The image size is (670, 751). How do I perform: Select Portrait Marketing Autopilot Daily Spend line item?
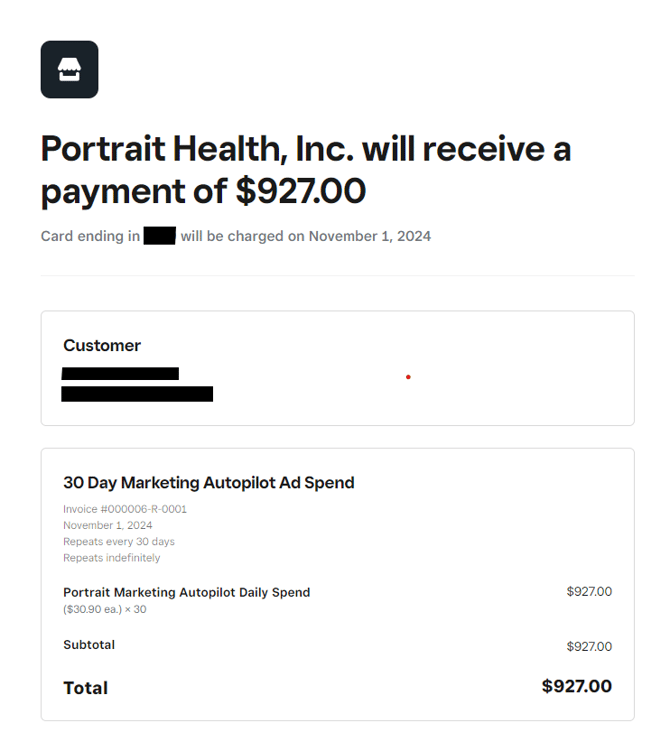point(187,592)
